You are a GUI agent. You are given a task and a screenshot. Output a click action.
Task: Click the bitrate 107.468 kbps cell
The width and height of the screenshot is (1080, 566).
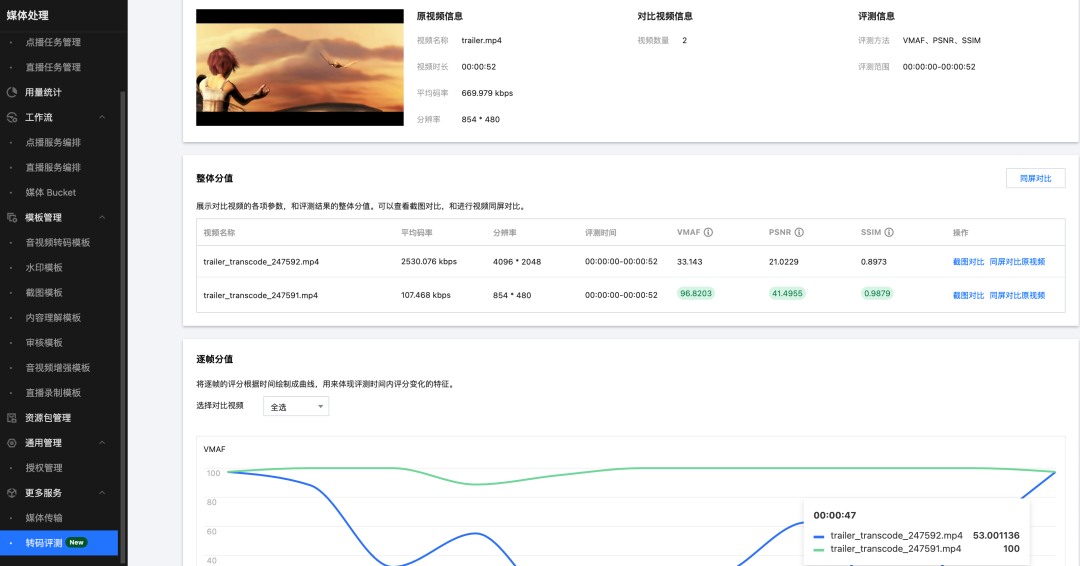tap(426, 295)
